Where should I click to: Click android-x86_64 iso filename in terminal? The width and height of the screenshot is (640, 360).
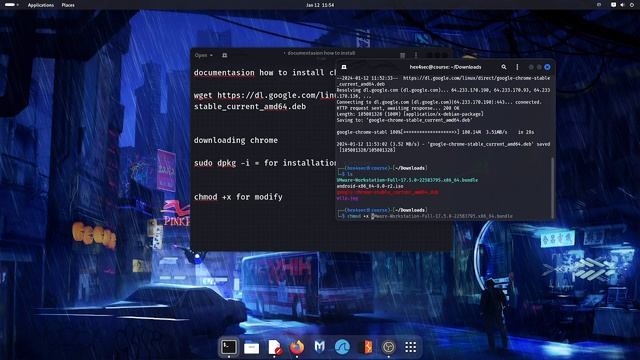[370, 186]
